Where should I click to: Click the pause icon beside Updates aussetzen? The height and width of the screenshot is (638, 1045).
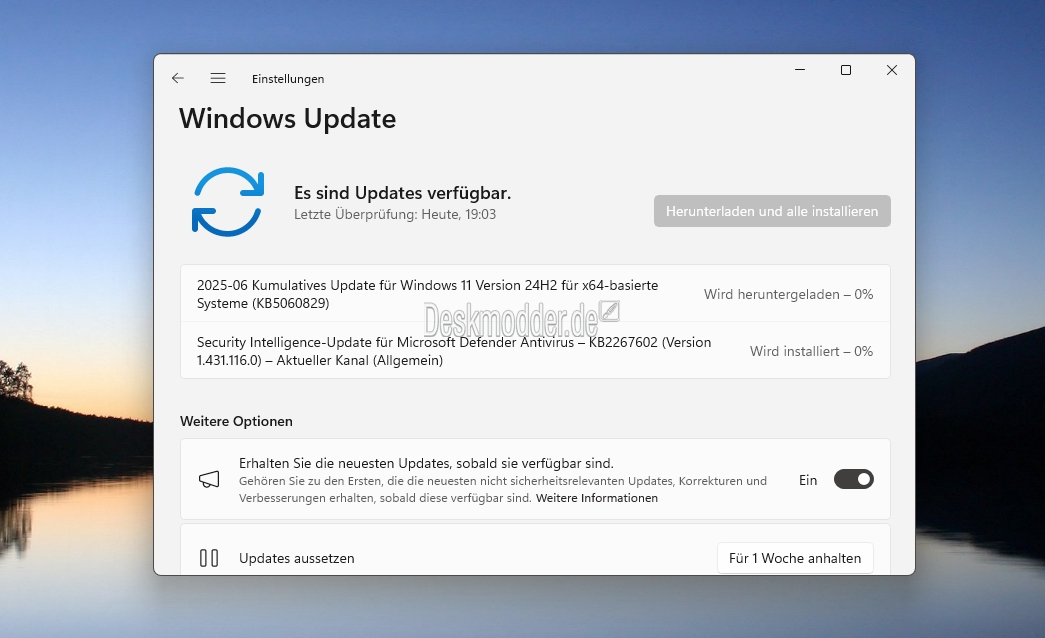(209, 558)
